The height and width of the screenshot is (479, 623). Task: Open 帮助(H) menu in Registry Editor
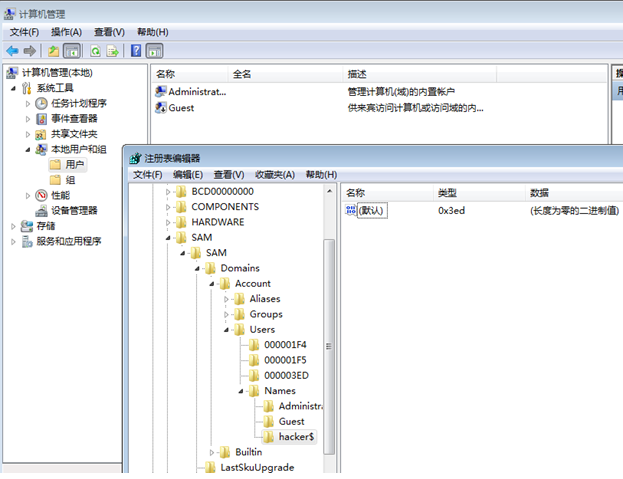point(321,174)
